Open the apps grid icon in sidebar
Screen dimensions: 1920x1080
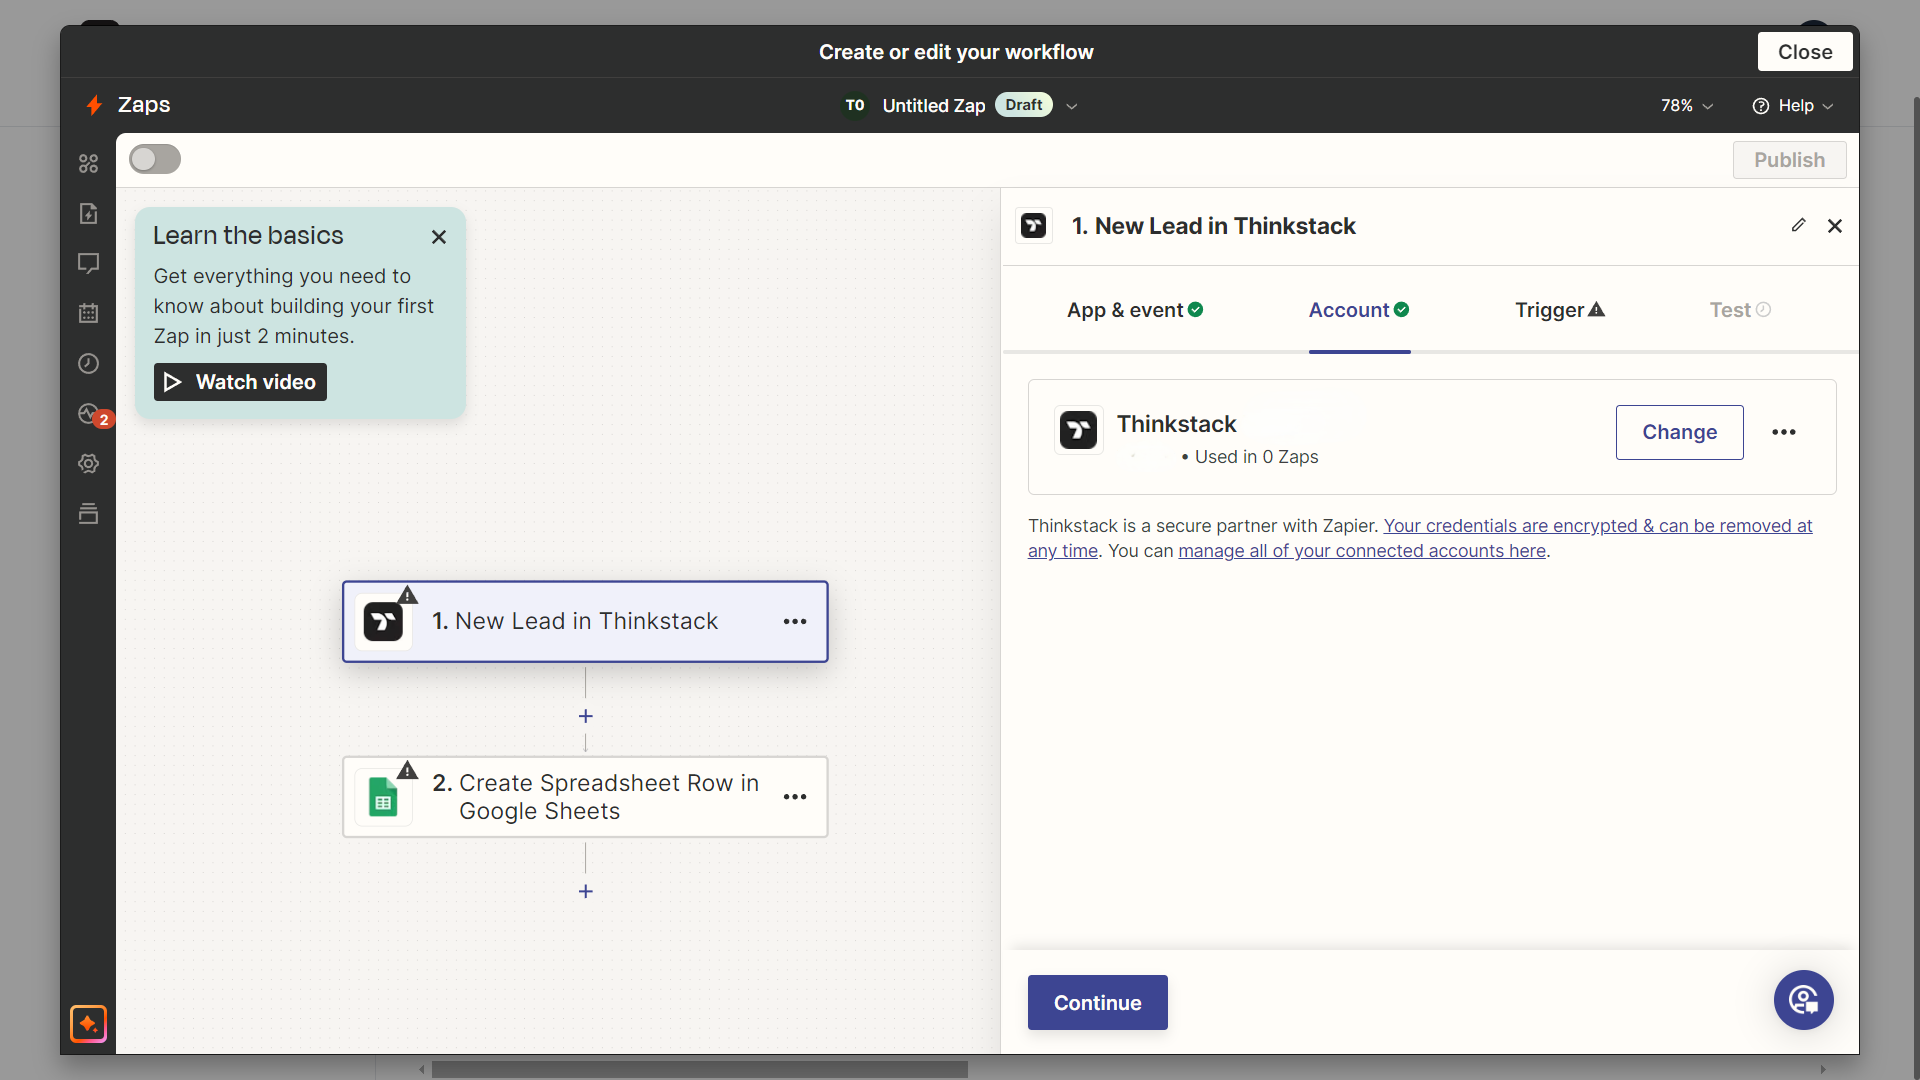[x=88, y=163]
